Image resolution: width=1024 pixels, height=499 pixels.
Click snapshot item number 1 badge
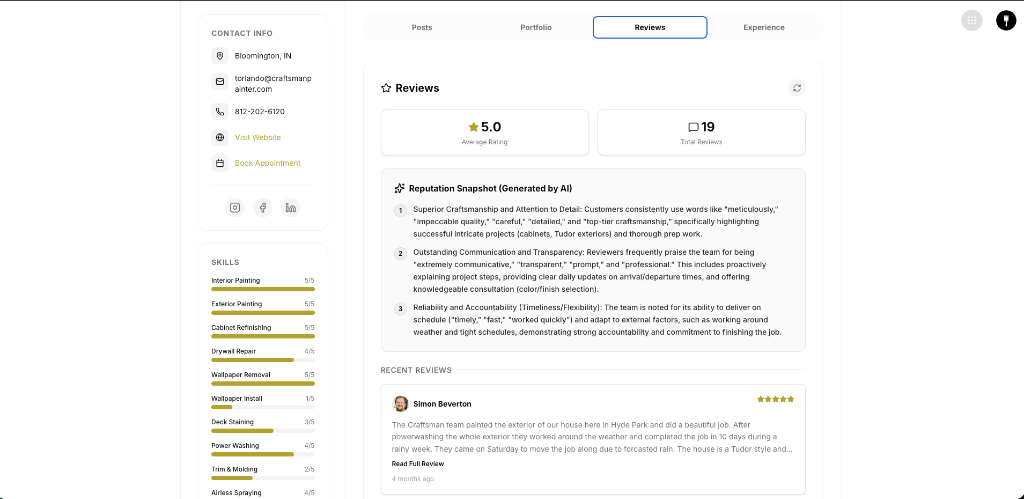pyautogui.click(x=400, y=211)
